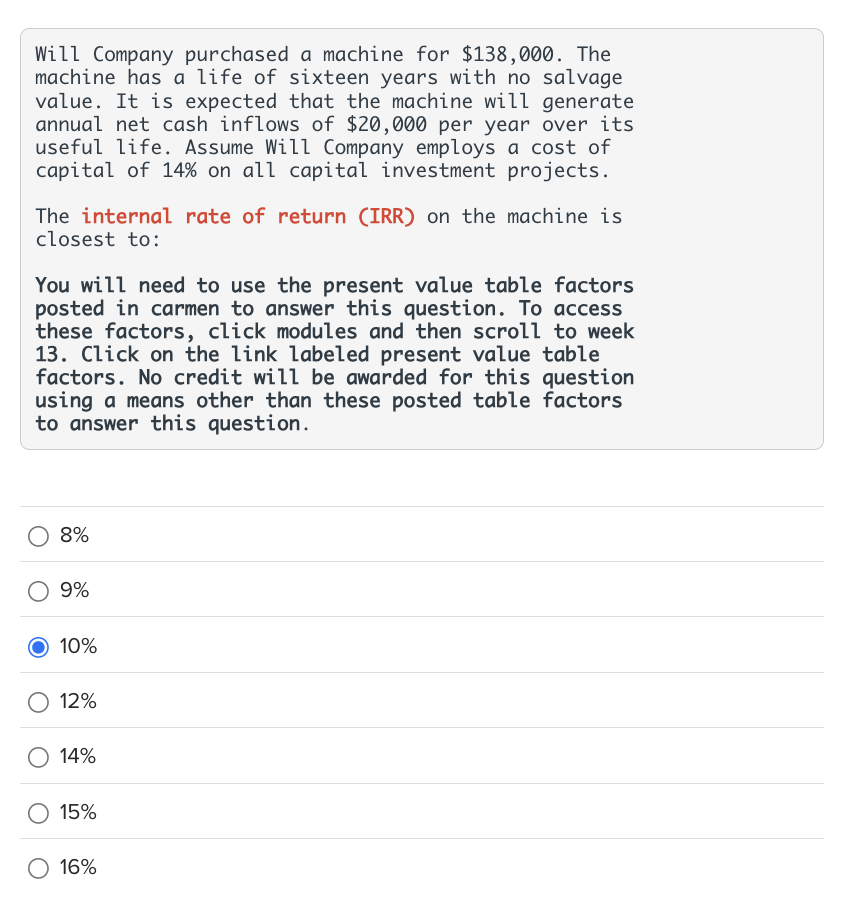Click the "16%" answer label text

[78, 868]
